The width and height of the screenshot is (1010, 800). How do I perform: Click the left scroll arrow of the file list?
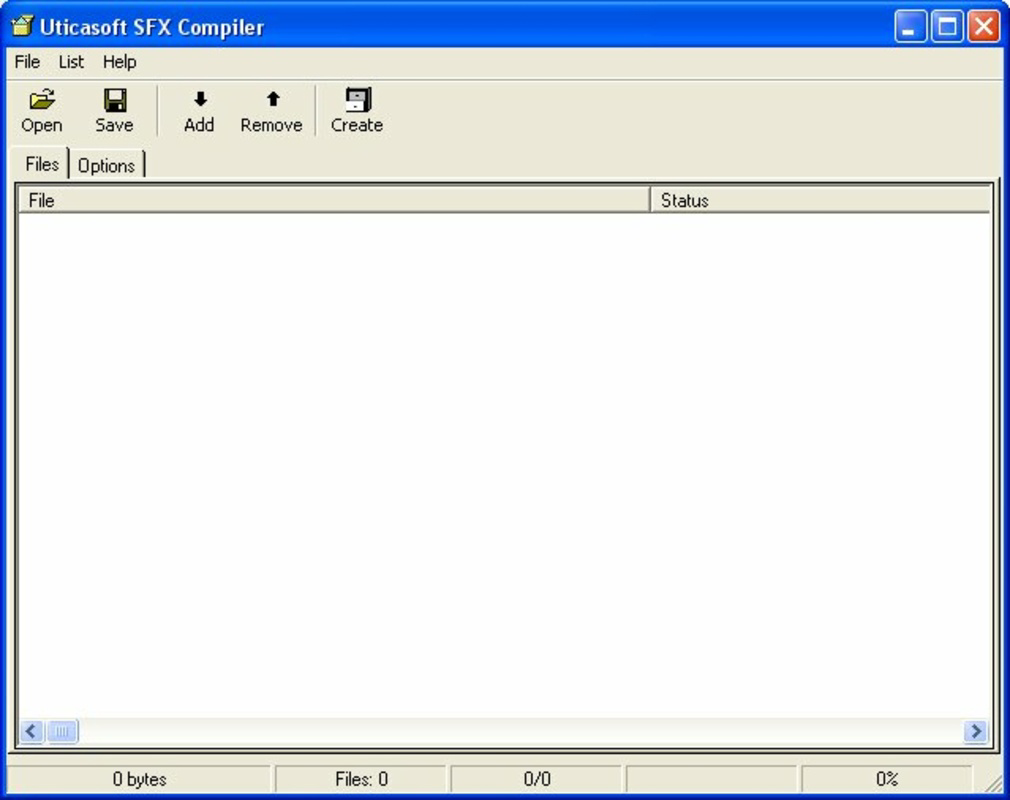(x=29, y=732)
